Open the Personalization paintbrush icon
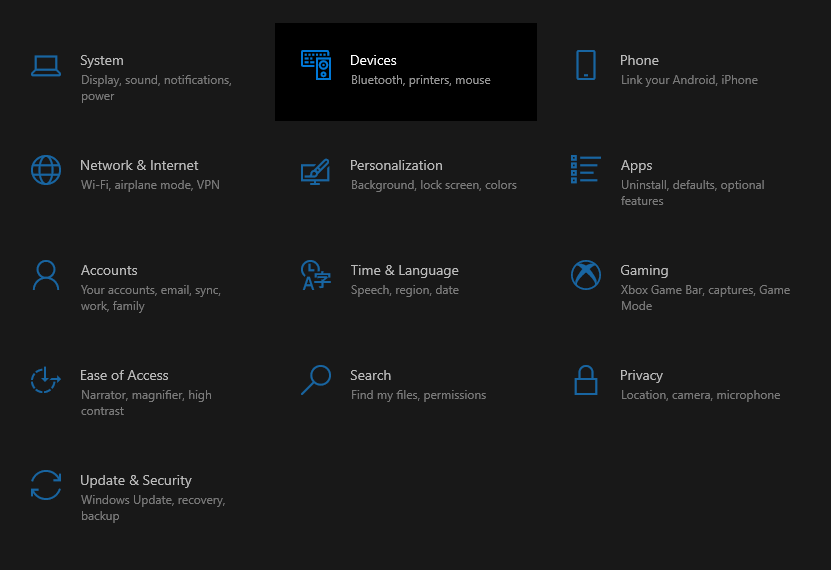The image size is (831, 570). (x=316, y=172)
